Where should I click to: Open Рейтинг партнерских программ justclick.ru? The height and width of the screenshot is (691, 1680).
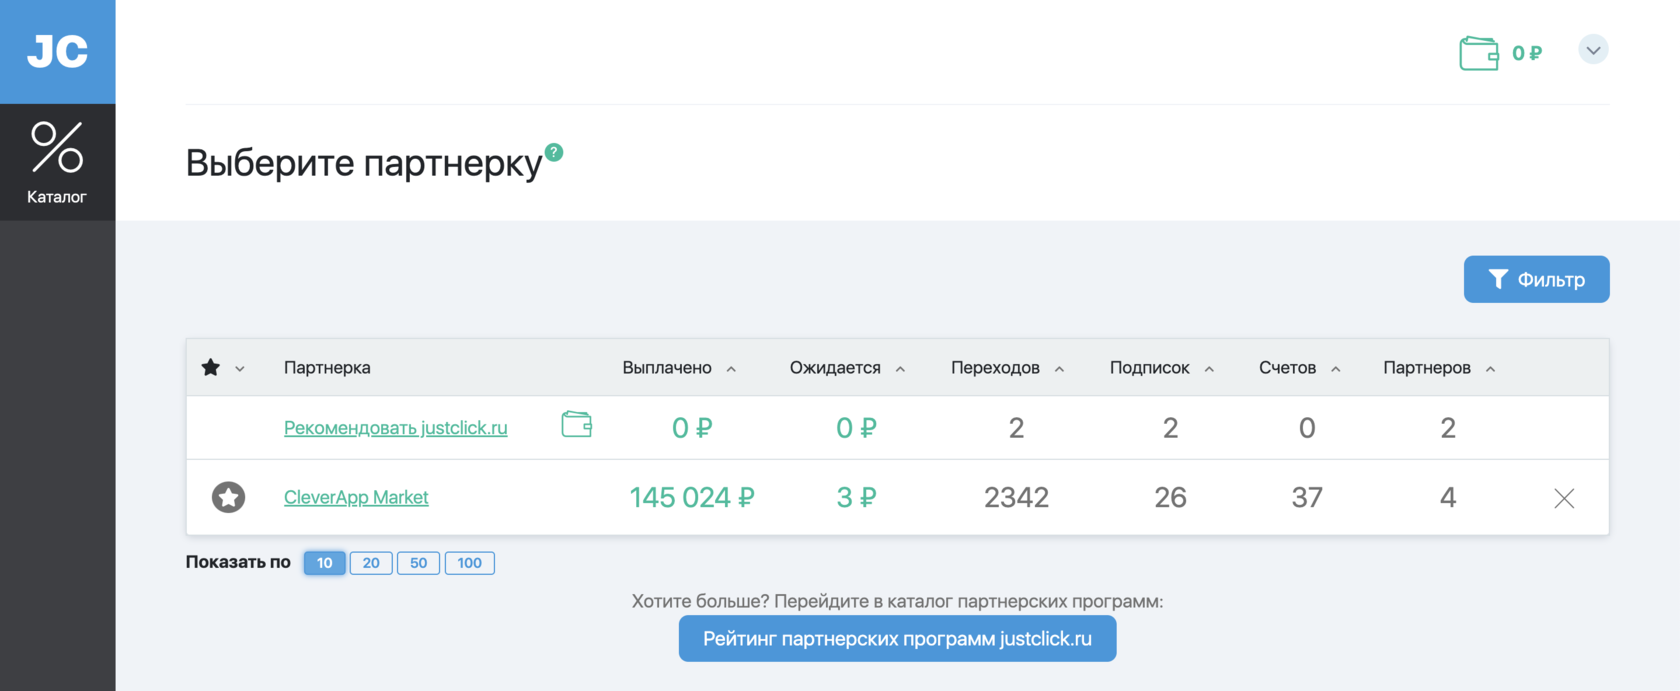897,639
